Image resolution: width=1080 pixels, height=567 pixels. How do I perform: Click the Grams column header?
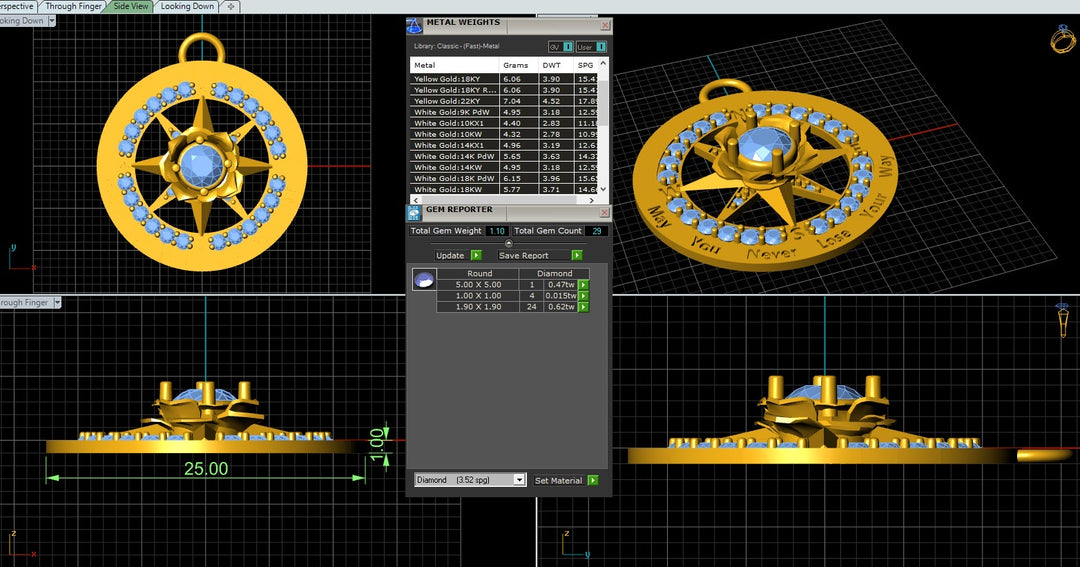pos(519,65)
